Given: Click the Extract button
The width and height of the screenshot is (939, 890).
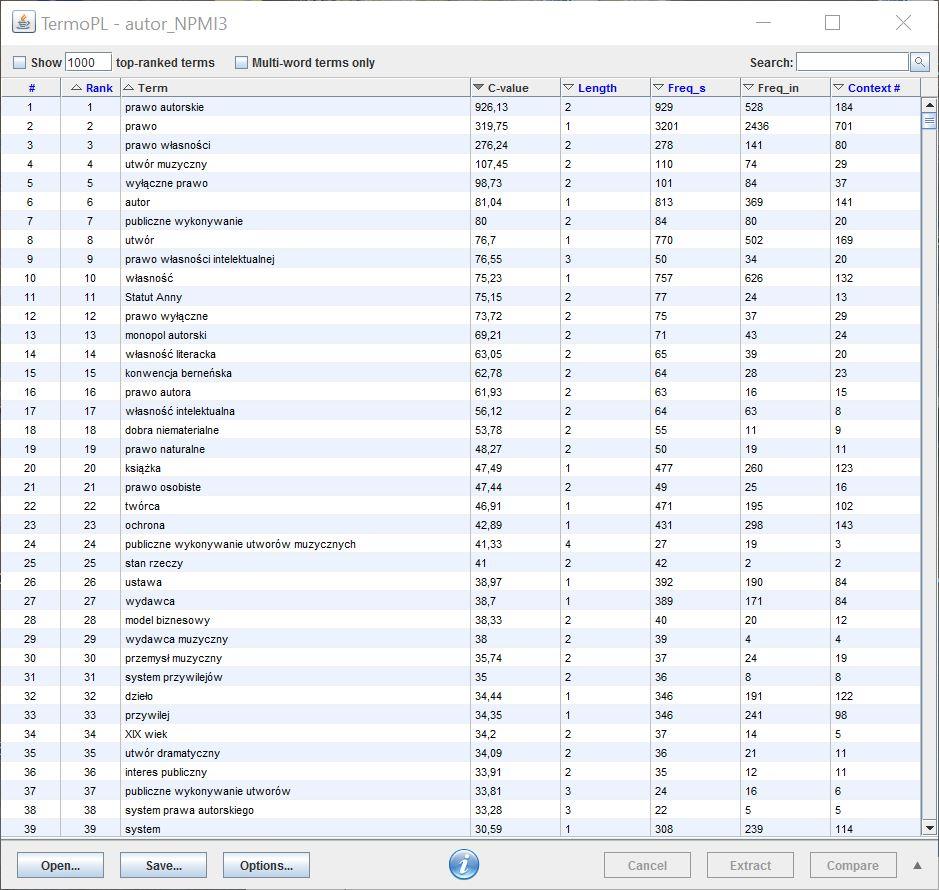Looking at the screenshot, I should [750, 865].
